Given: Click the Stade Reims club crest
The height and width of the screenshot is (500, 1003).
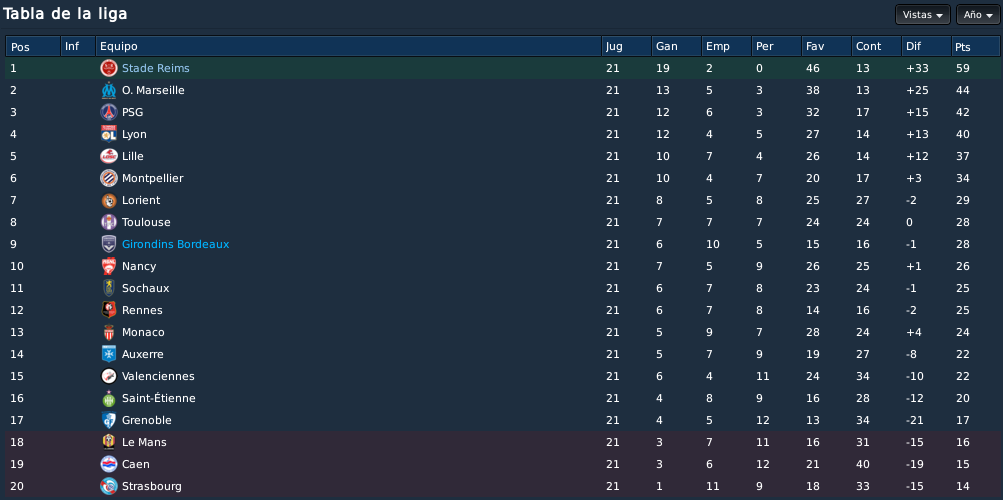Looking at the screenshot, I should (109, 68).
